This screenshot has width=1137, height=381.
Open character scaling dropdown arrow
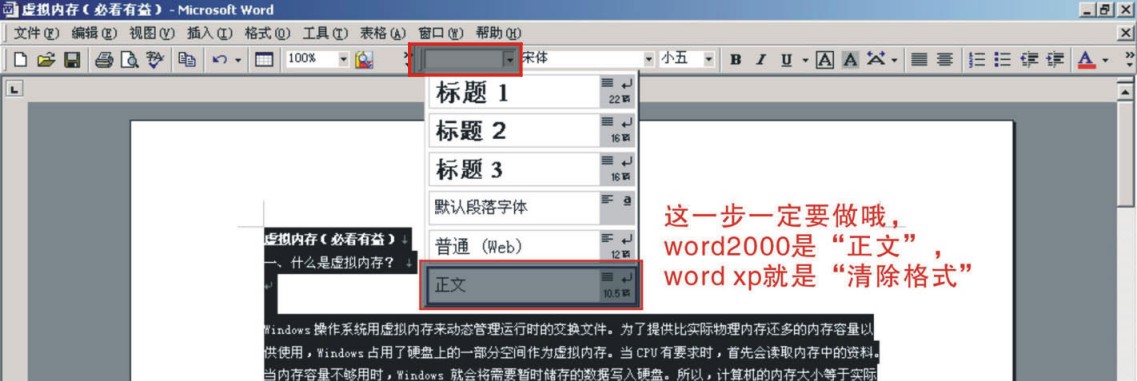coord(895,60)
